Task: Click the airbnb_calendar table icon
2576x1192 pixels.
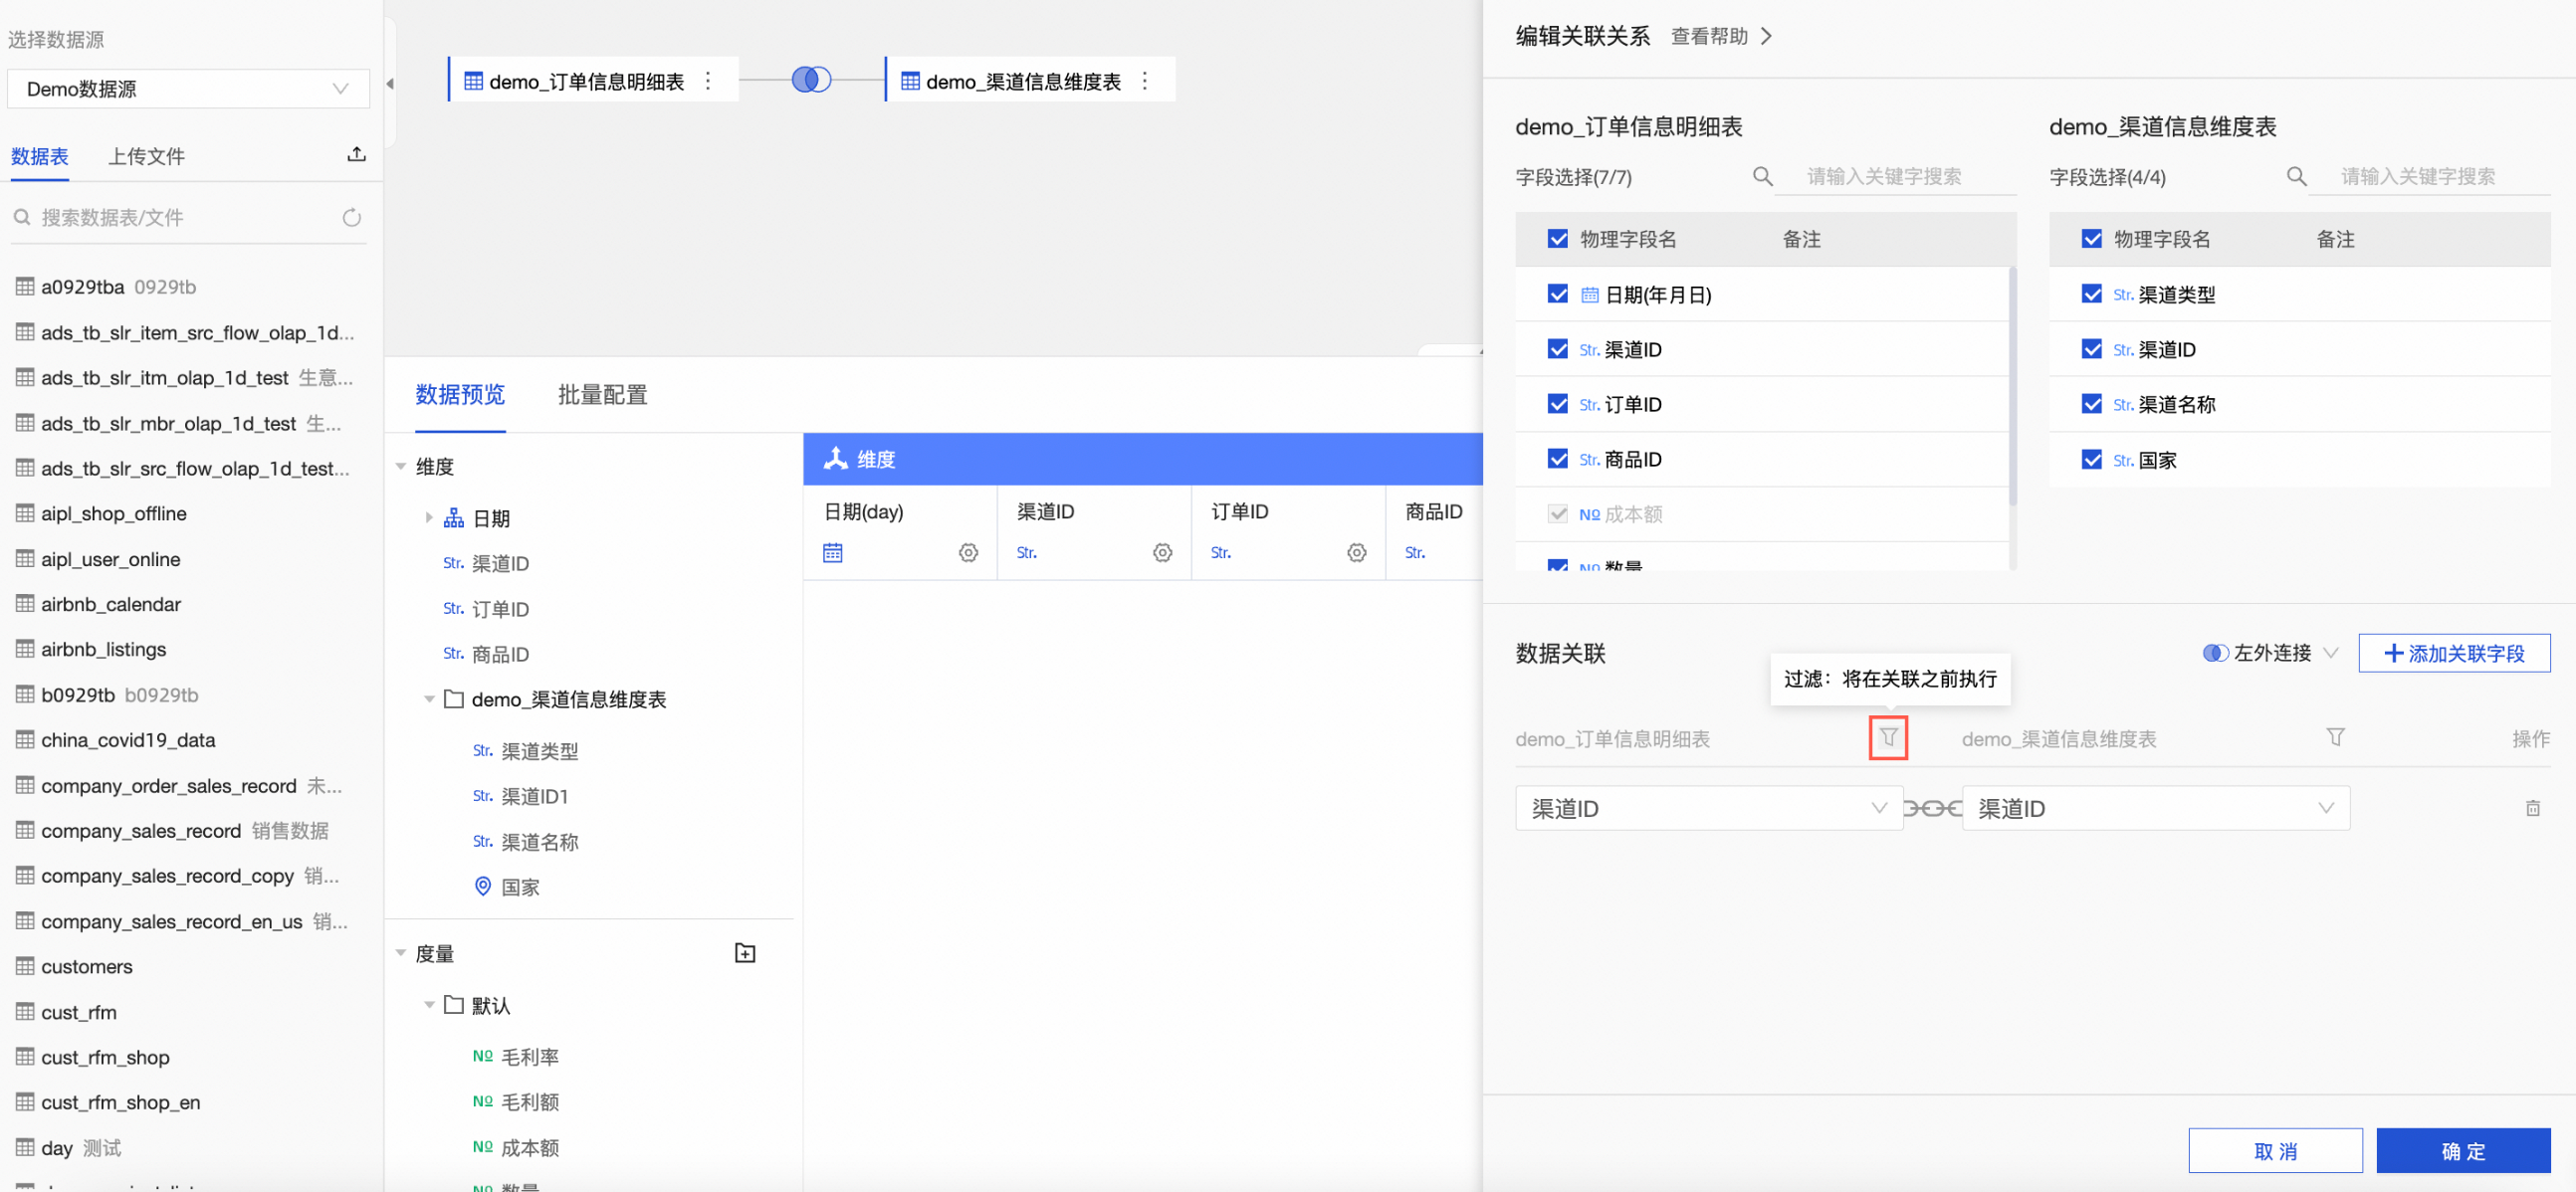Action: click(25, 604)
